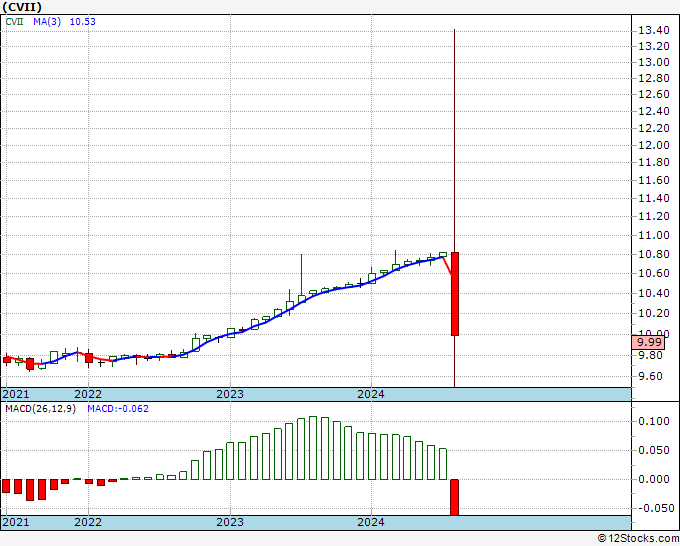680x546 pixels.
Task: Click 2024 on the price chart time axis
Action: point(371,394)
